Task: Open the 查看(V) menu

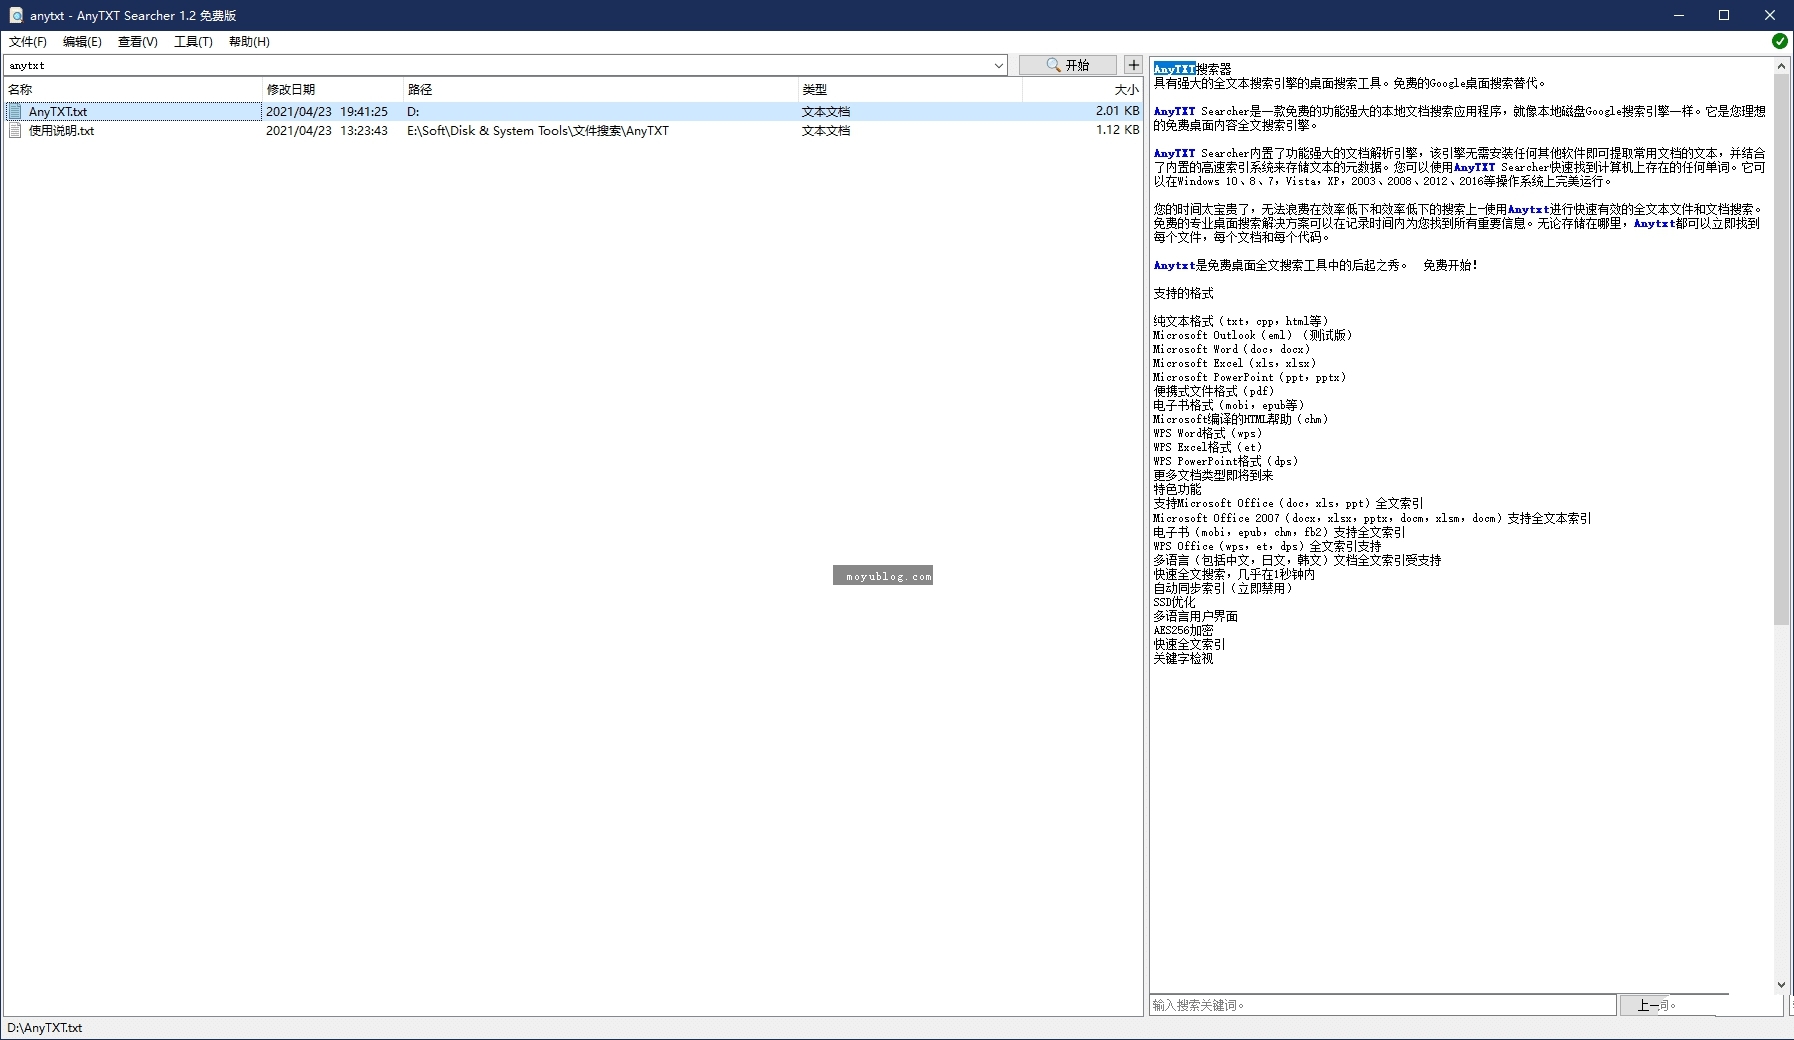Action: click(x=138, y=41)
